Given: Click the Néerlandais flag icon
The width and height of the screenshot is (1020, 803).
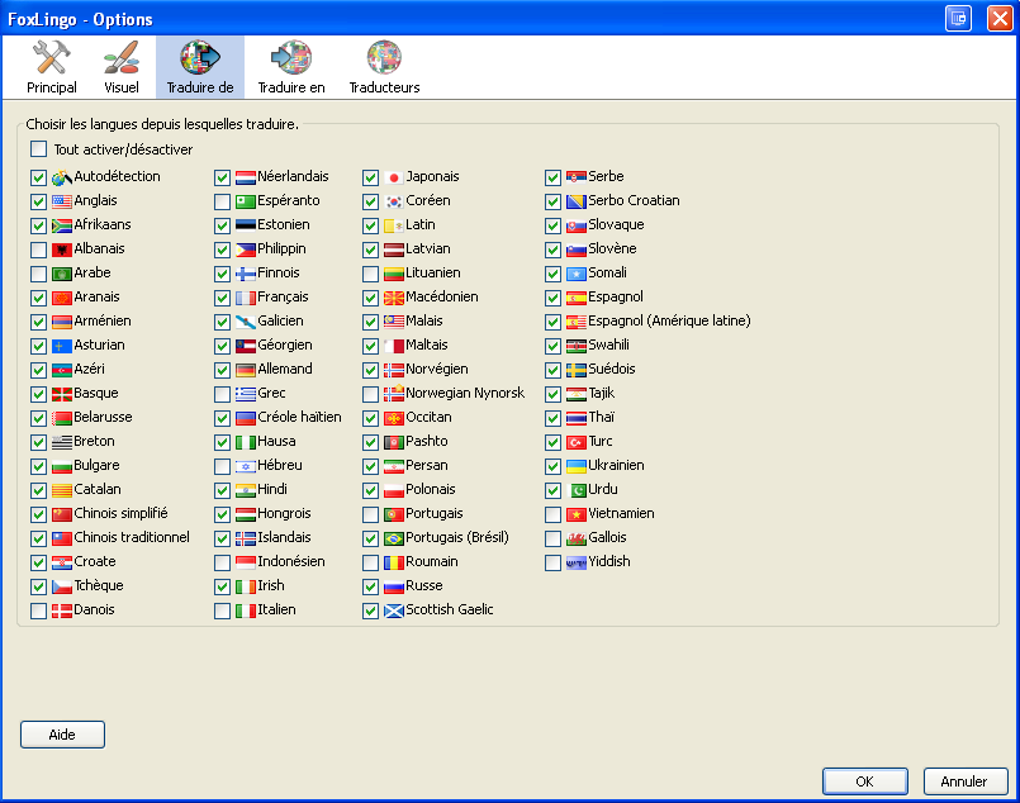Looking at the screenshot, I should (245, 178).
